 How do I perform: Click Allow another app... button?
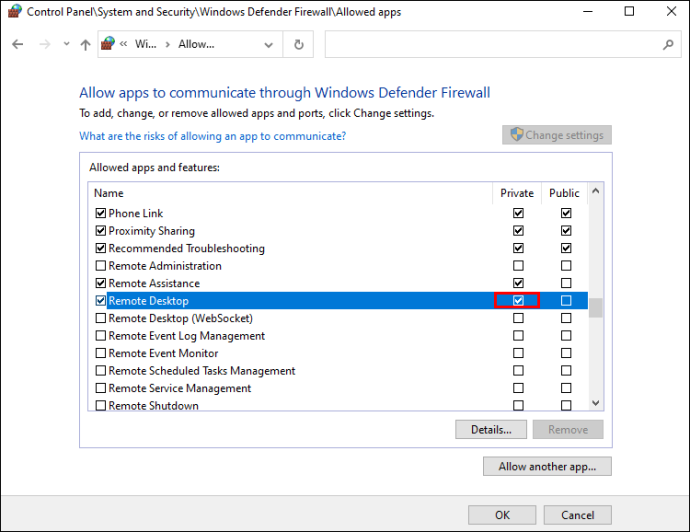point(547,466)
